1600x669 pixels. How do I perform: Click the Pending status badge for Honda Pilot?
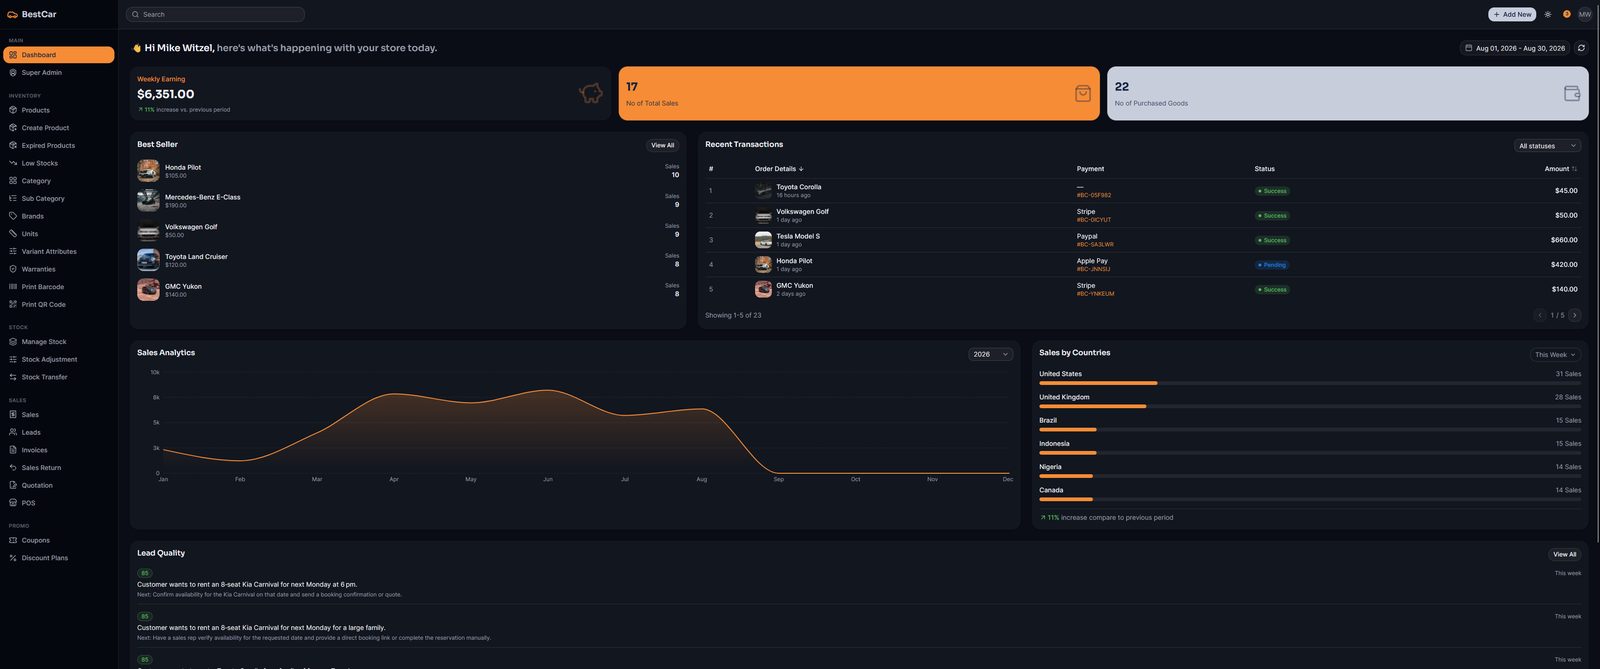click(1272, 265)
